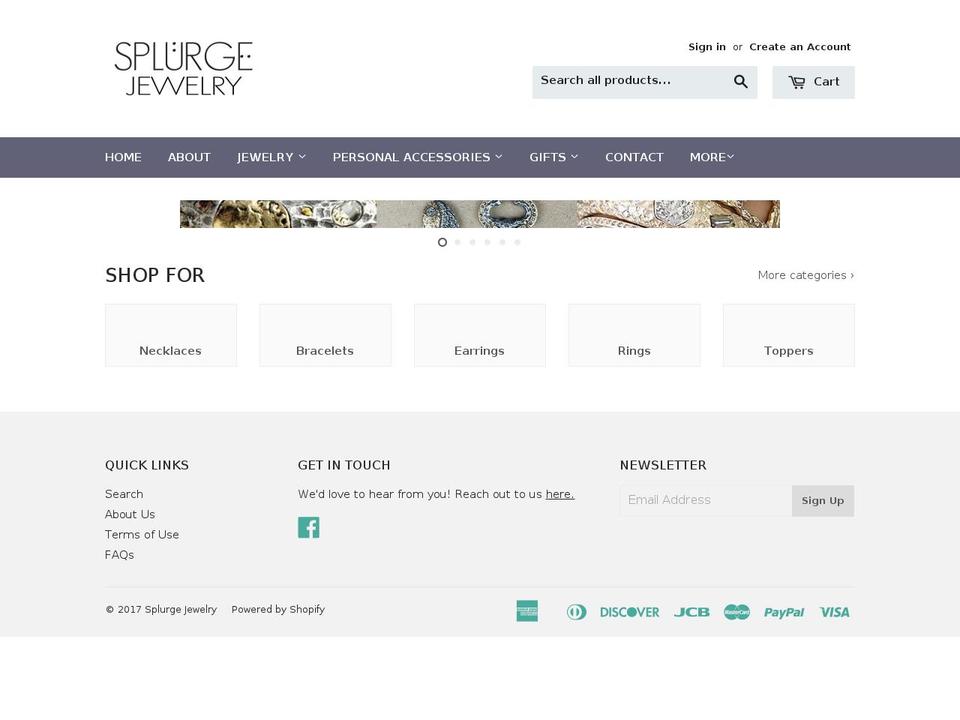The height and width of the screenshot is (720, 960).
Task: Click the Visa payment icon
Action: pyautogui.click(x=834, y=611)
